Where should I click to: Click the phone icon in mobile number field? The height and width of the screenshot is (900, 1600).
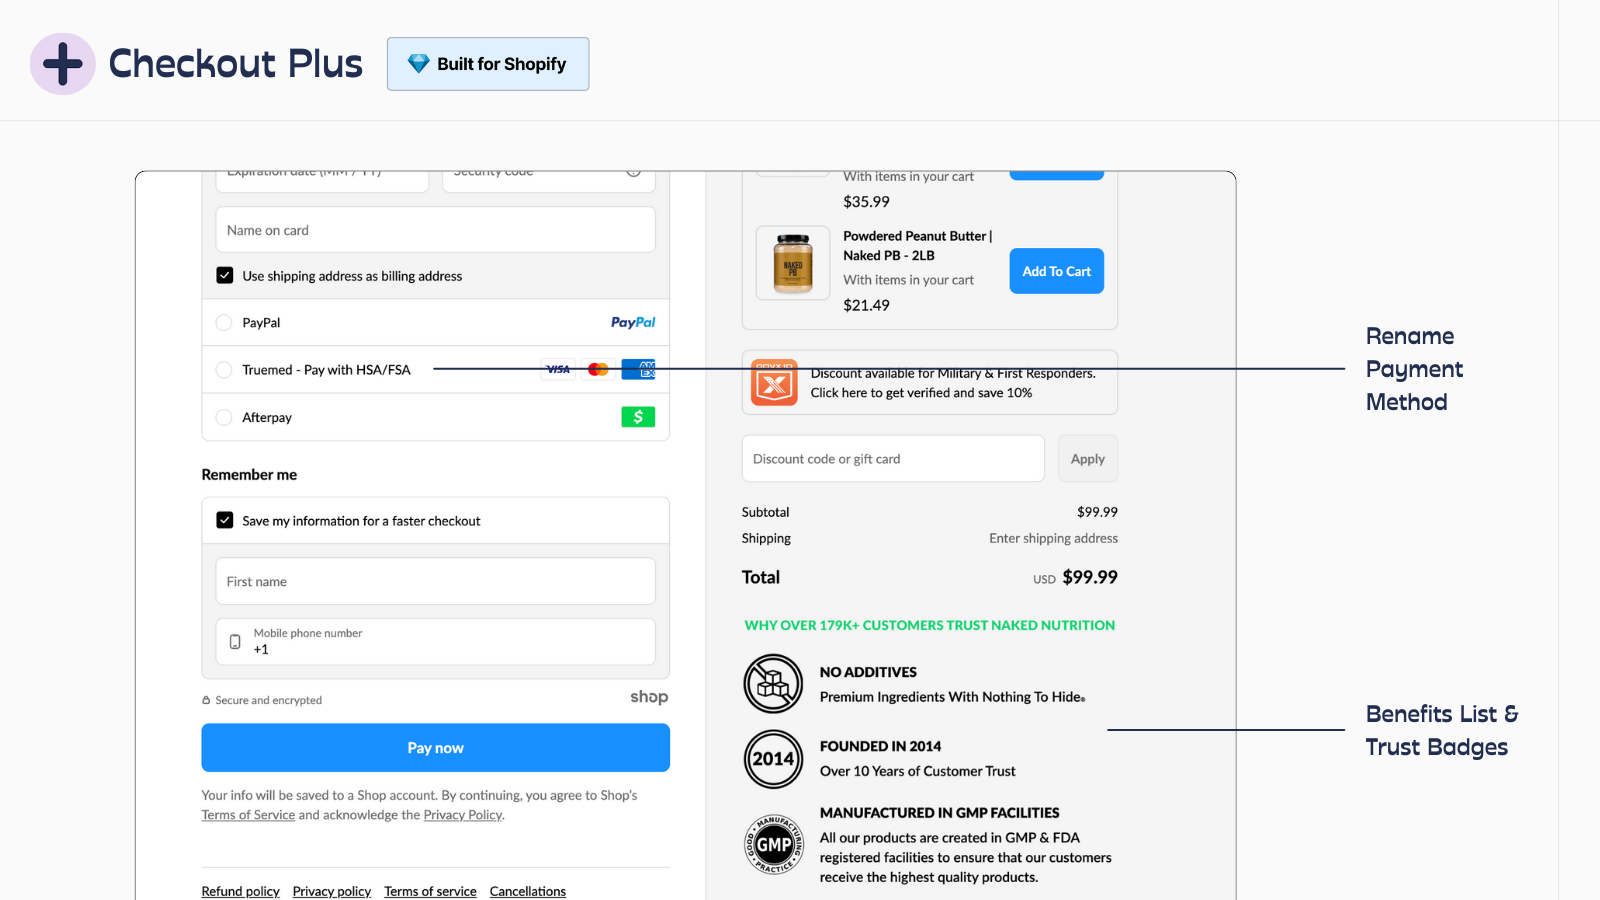235,642
